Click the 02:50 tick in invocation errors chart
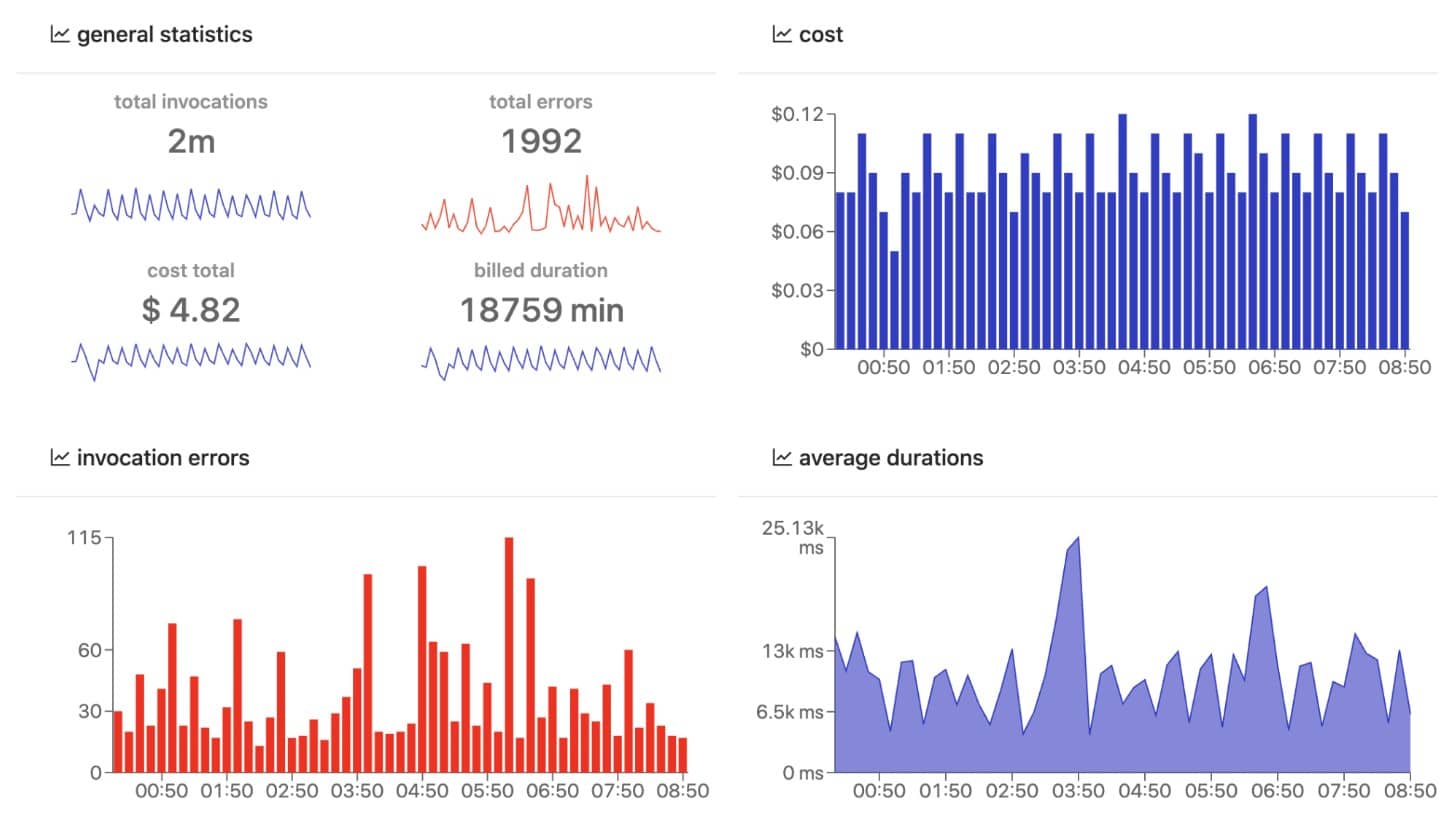 (x=292, y=791)
